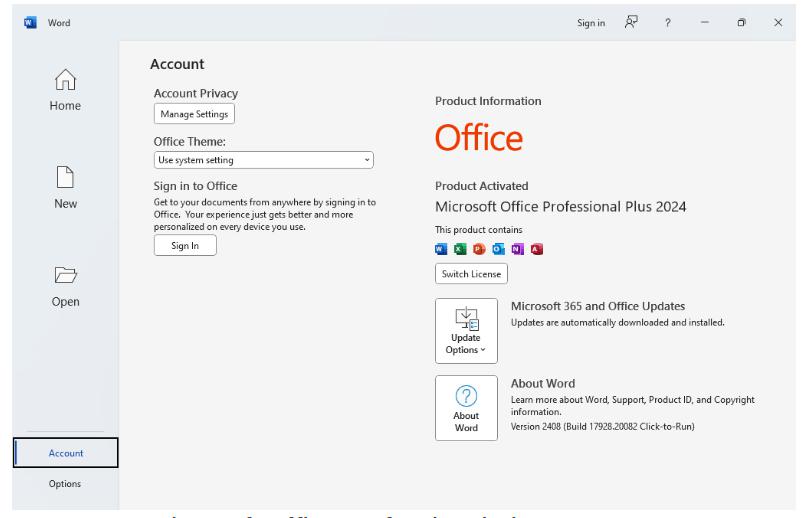Click 'Microsoft Office Professional Plus 2024' text
This screenshot has width=805, height=518.
[561, 206]
